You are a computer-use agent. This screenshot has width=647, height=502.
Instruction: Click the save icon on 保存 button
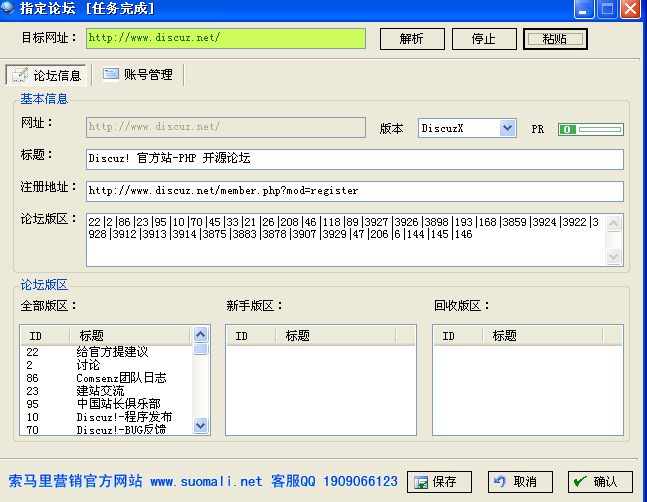421,482
